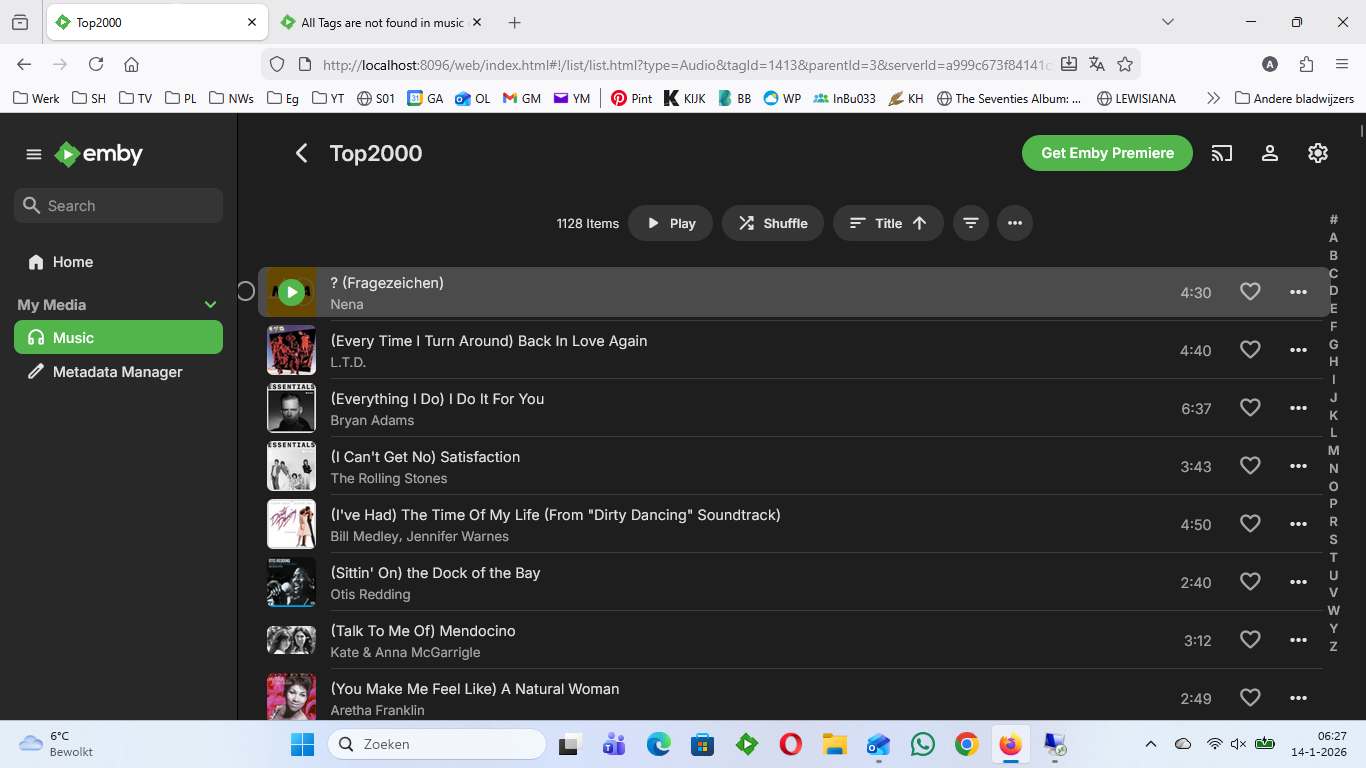
Task: Open the Emby cast to device icon
Action: pyautogui.click(x=1221, y=153)
